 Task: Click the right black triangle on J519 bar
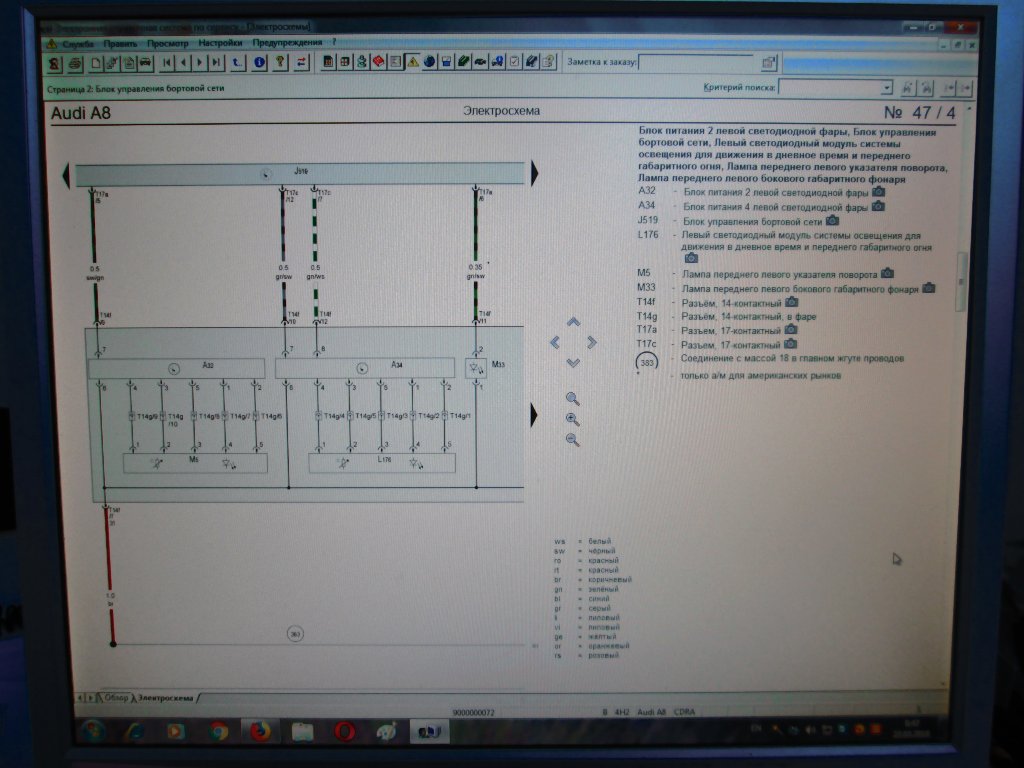534,174
